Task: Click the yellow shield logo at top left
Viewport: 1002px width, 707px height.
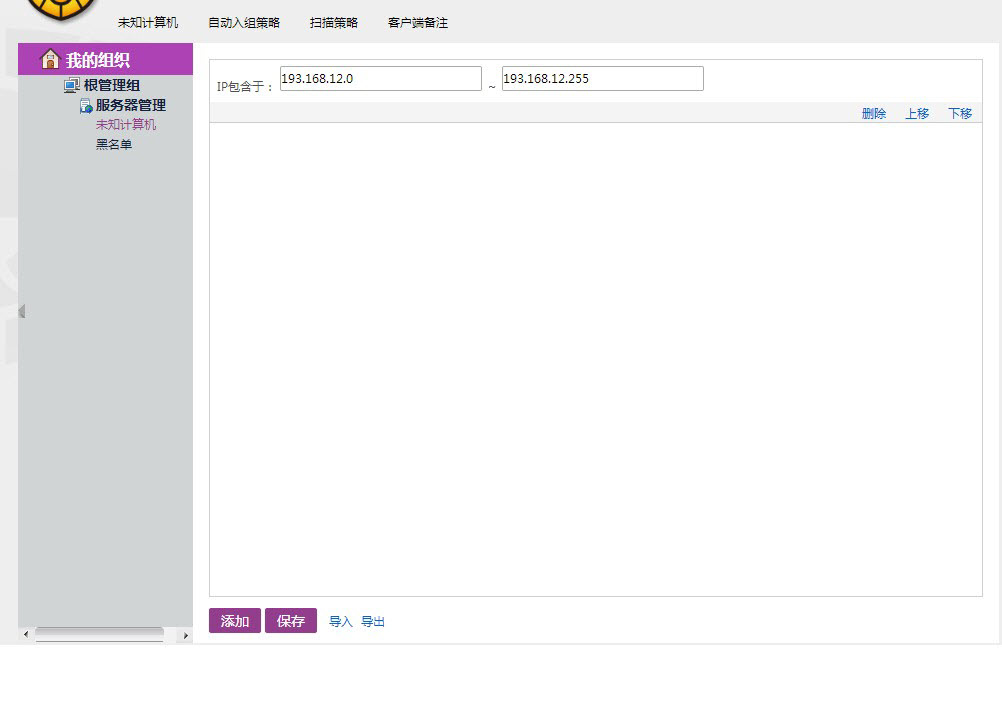Action: (60, 8)
